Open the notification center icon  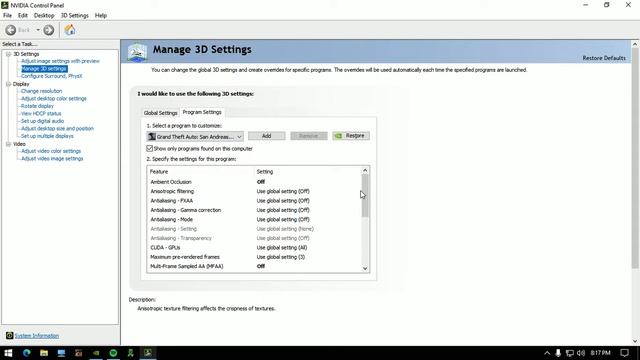click(x=625, y=353)
